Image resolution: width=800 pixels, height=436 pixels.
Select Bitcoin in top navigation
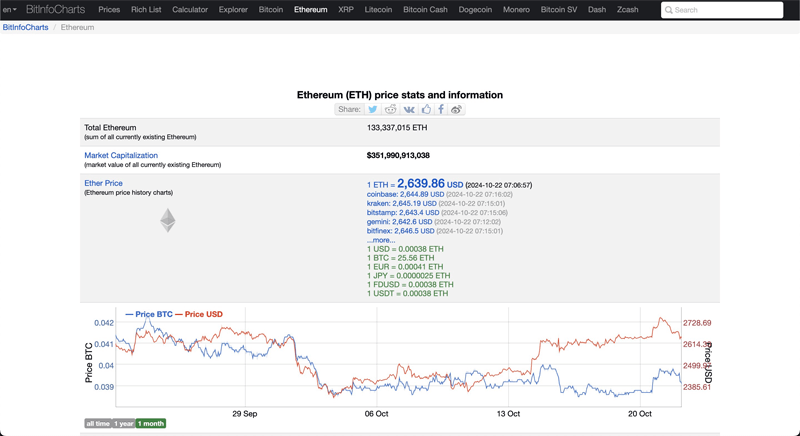[271, 10]
